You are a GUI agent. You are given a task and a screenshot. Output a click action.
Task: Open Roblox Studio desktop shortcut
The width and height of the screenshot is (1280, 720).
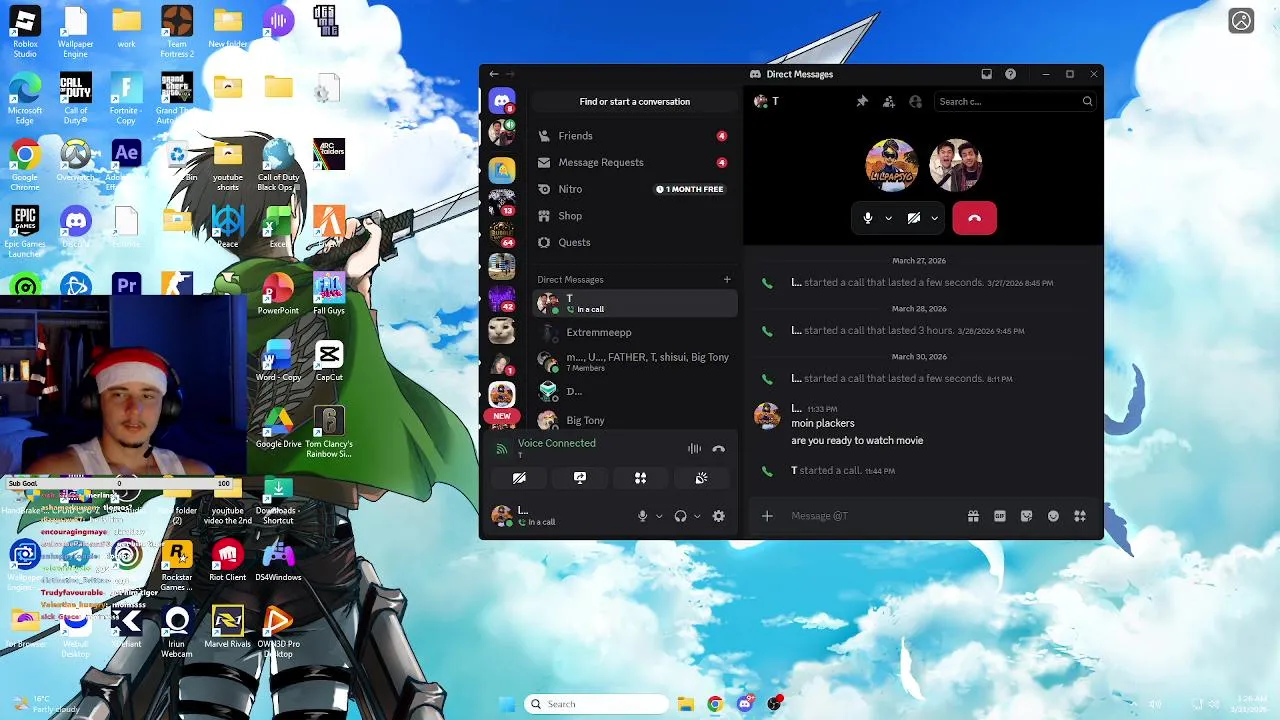click(25, 32)
